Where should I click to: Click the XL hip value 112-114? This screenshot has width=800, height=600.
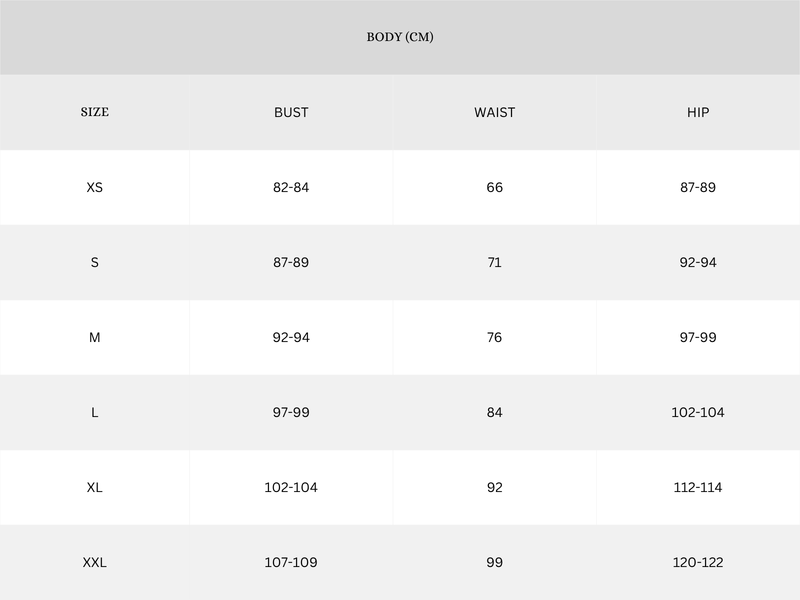coord(698,487)
